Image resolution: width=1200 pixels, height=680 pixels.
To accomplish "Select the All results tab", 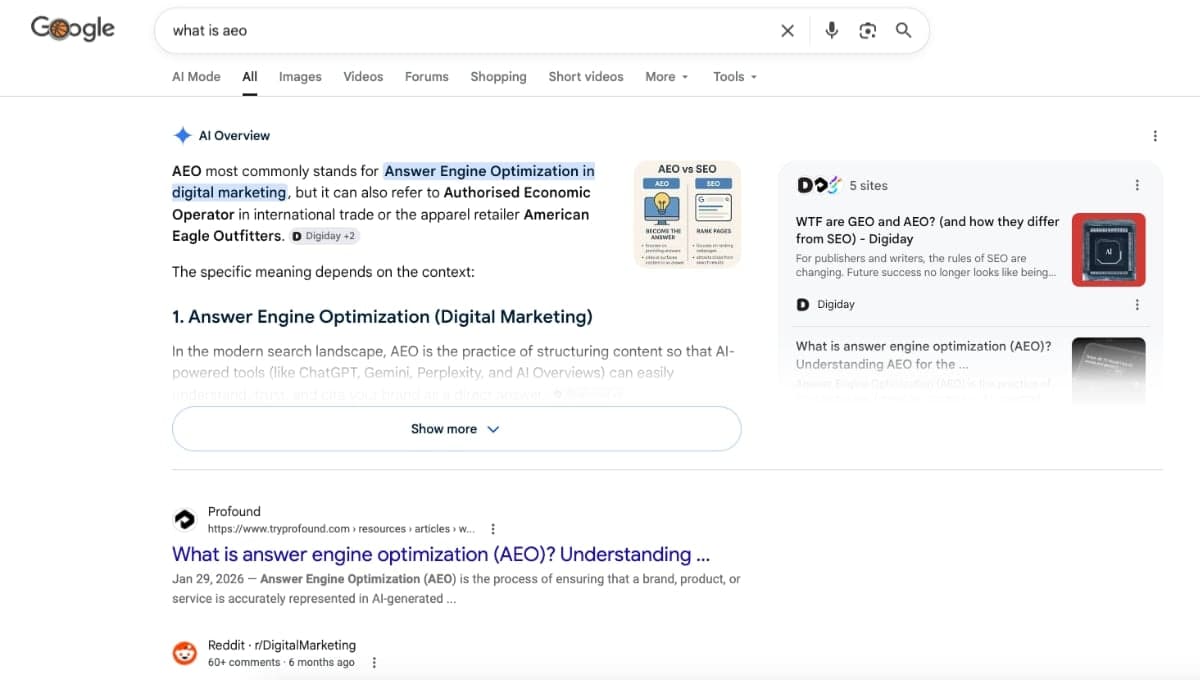I will tap(250, 76).
